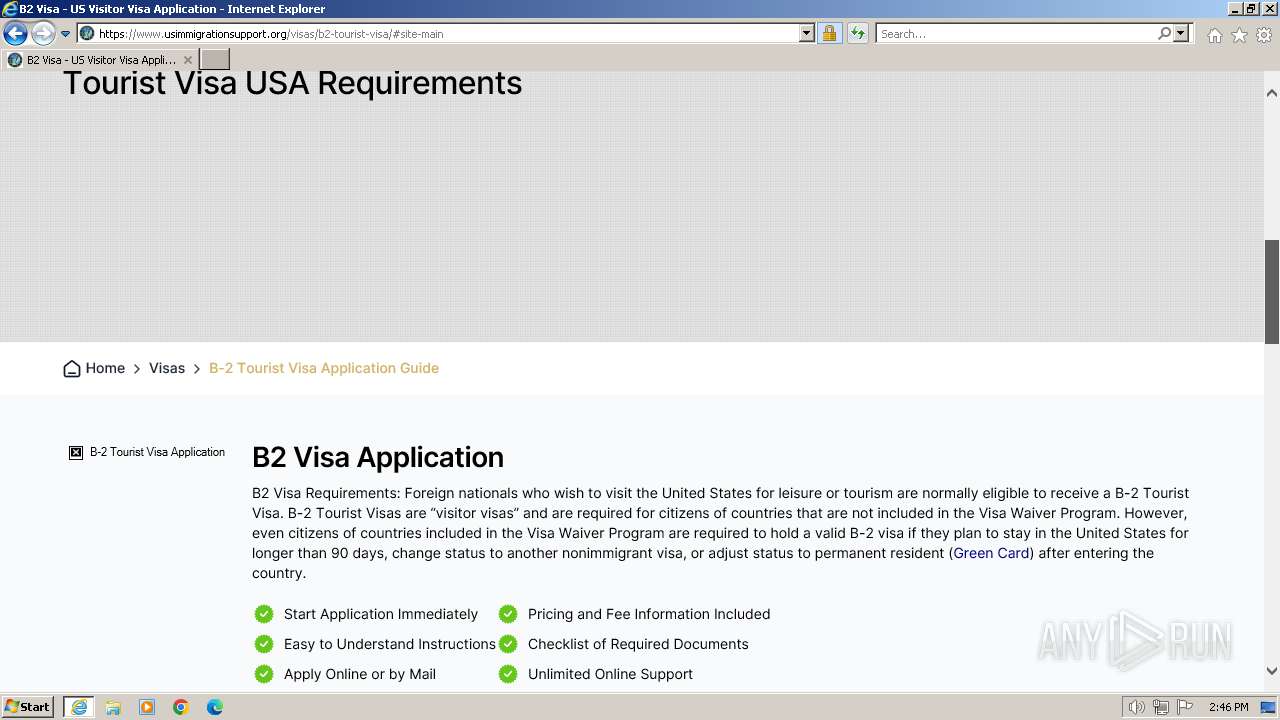
Task: Click the volume speaker tray icon
Action: [x=1137, y=707]
